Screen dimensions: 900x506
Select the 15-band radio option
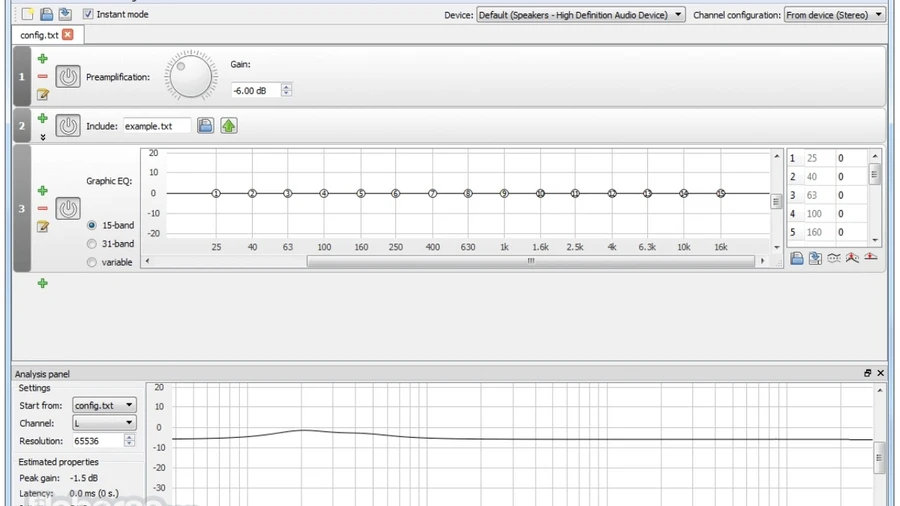tap(92, 225)
